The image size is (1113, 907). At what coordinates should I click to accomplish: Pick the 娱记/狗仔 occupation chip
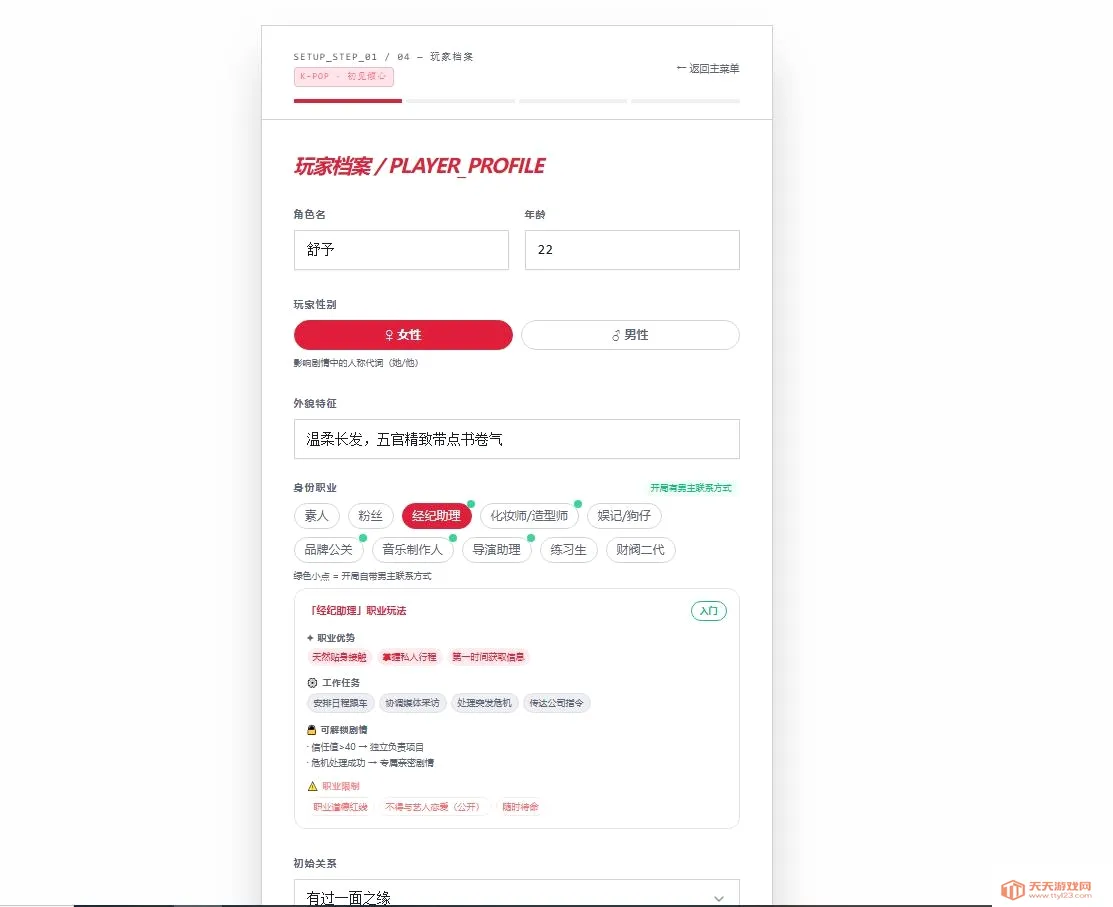tap(624, 516)
